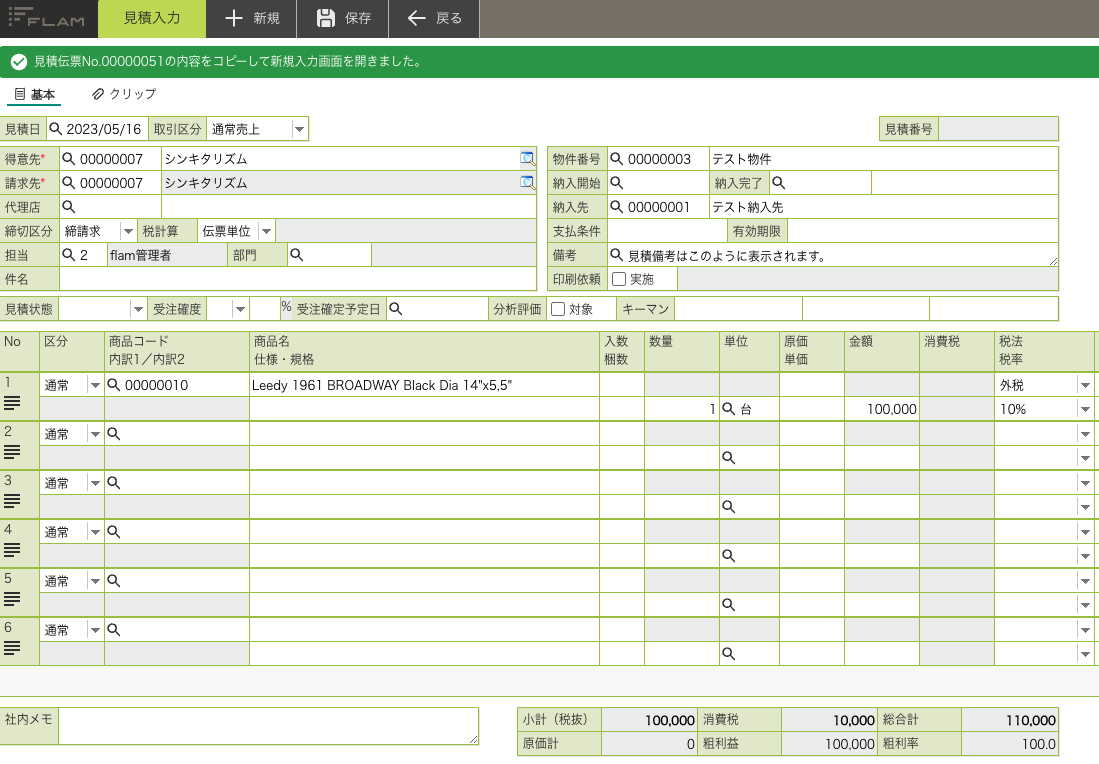The height and width of the screenshot is (764, 1099).
Task: Expand row 1 区分 dropdown
Action: 95,385
